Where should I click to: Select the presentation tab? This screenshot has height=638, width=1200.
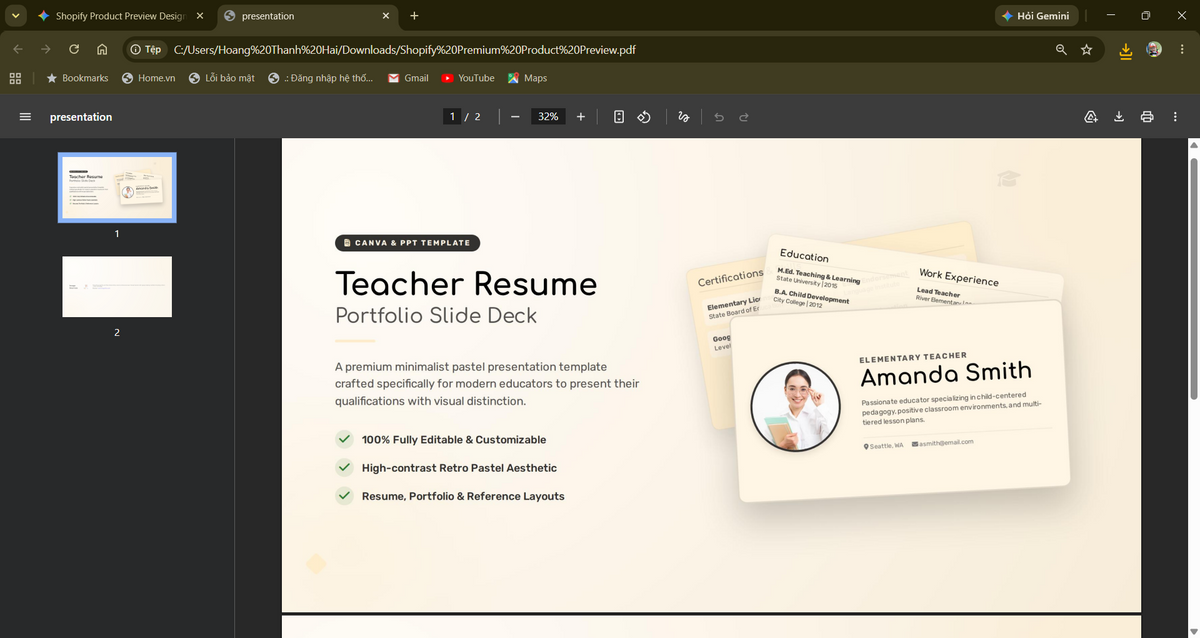306,16
